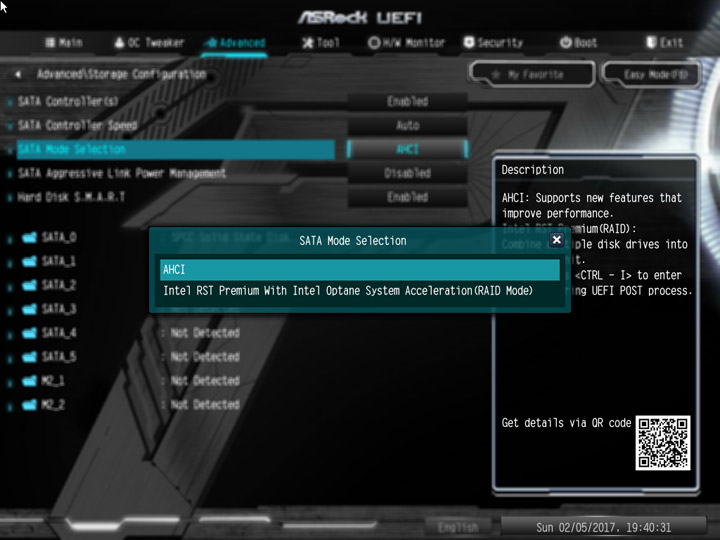Click the Security tab shield icon
The image size is (720, 540).
click(469, 42)
